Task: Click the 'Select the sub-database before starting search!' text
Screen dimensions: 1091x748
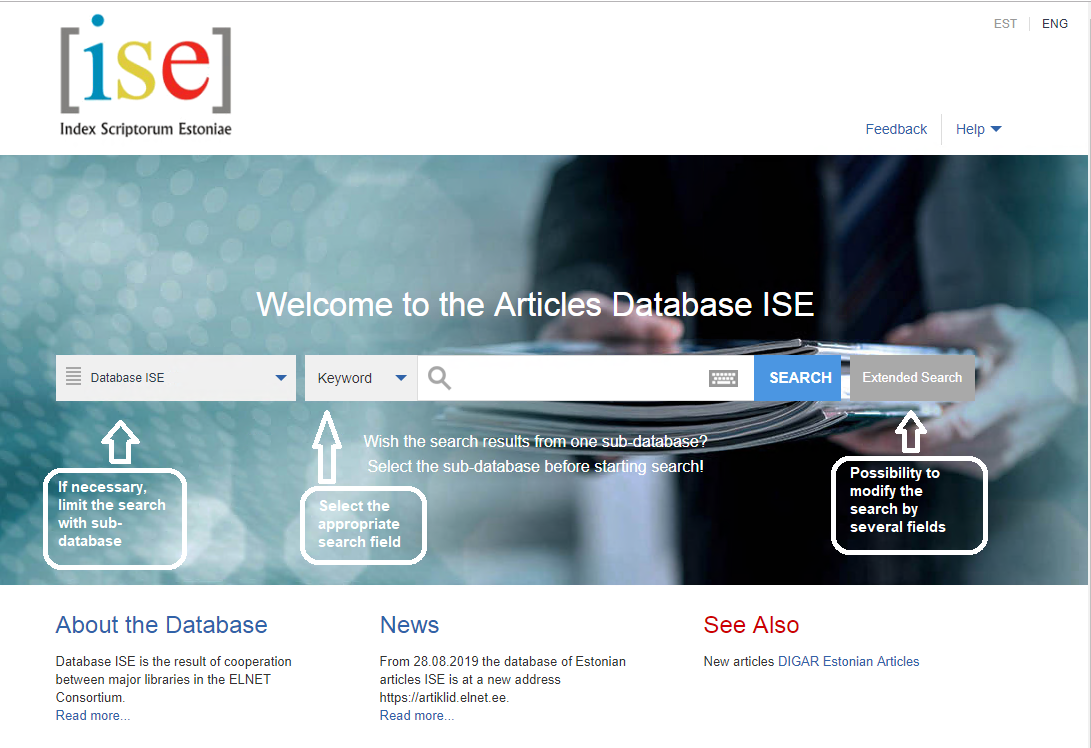Action: click(x=535, y=466)
